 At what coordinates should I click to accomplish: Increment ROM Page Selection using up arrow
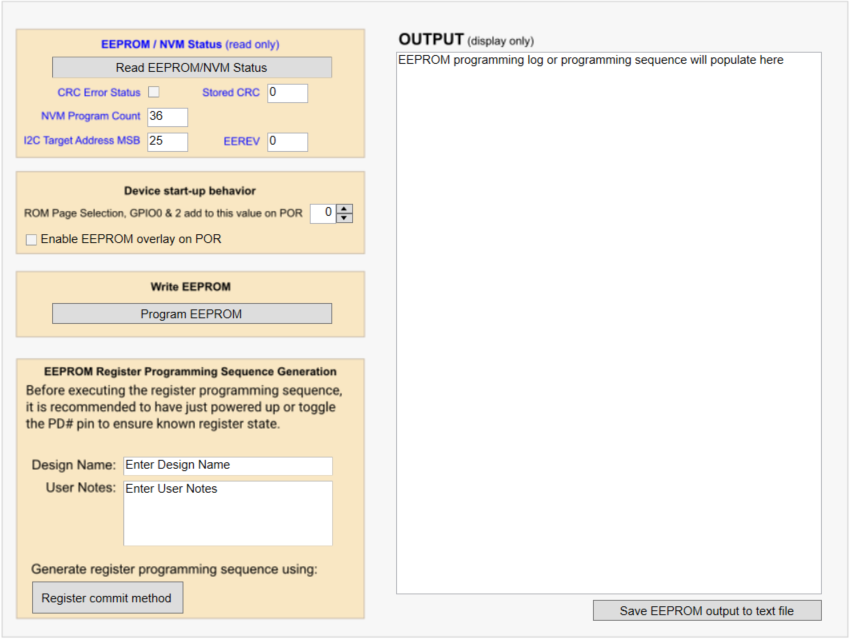[343, 208]
